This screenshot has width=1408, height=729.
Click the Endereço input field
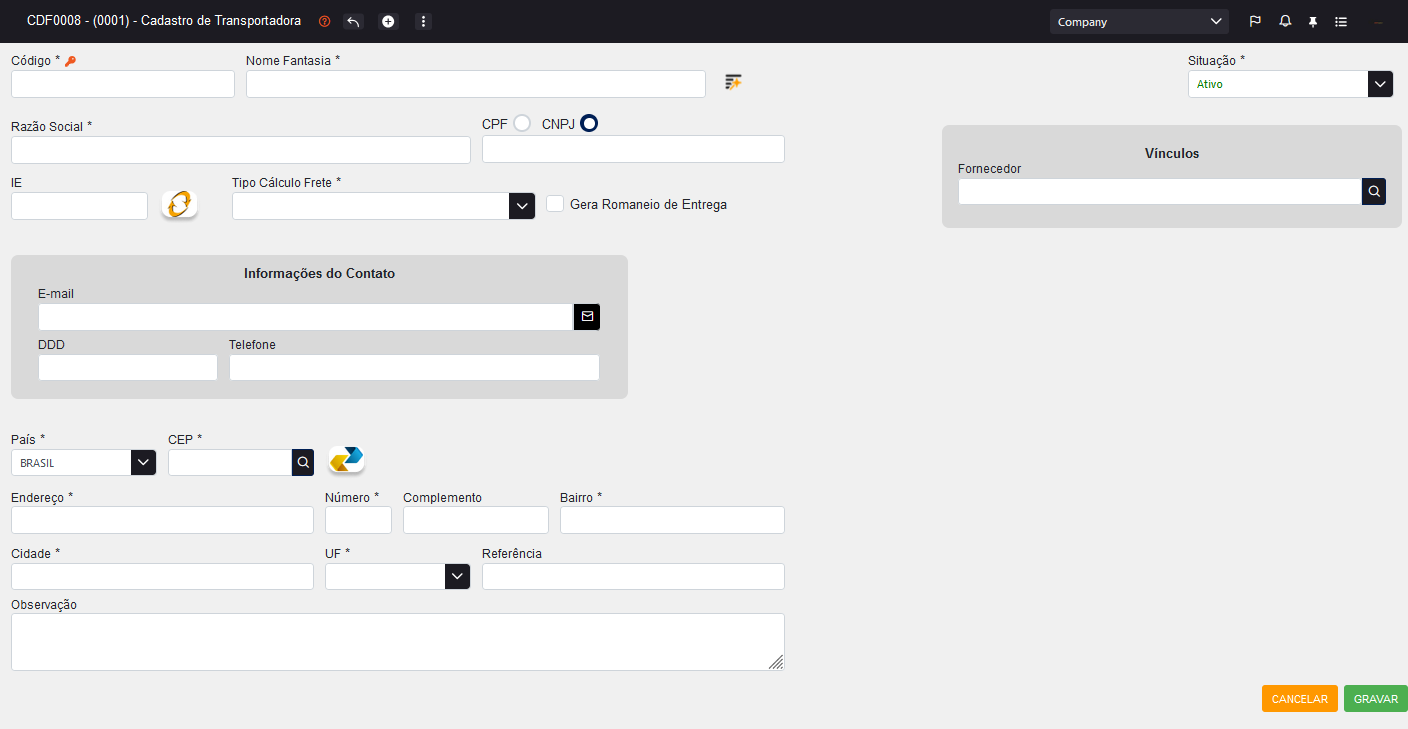pos(162,520)
